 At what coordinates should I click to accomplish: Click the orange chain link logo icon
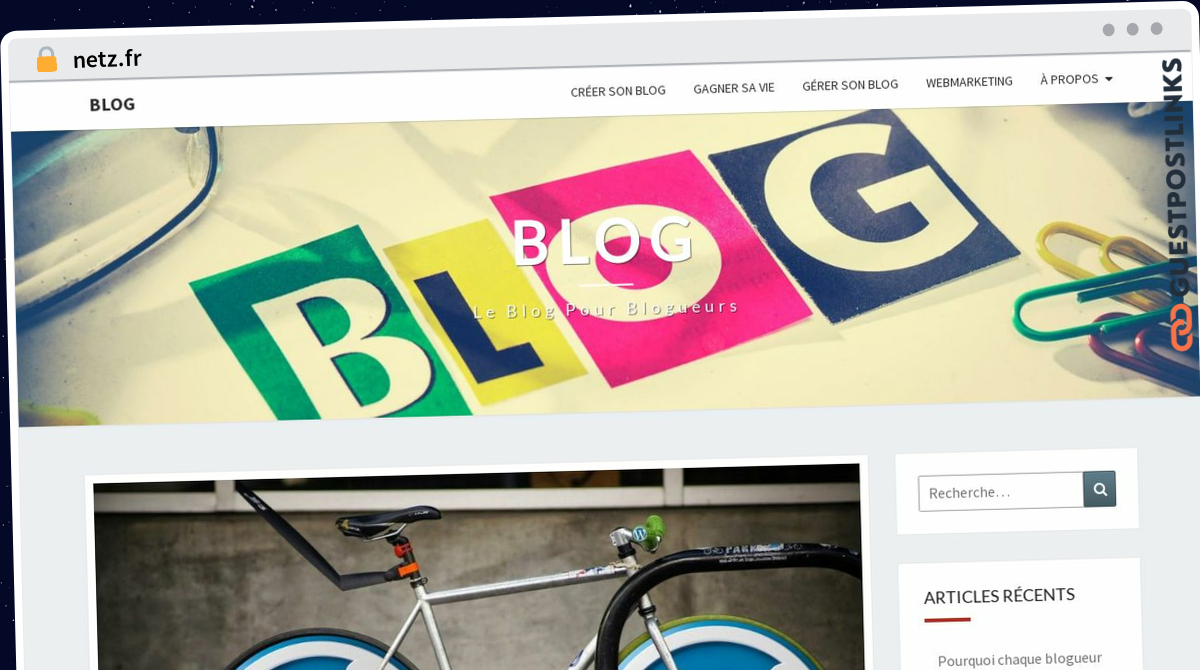(1182, 327)
